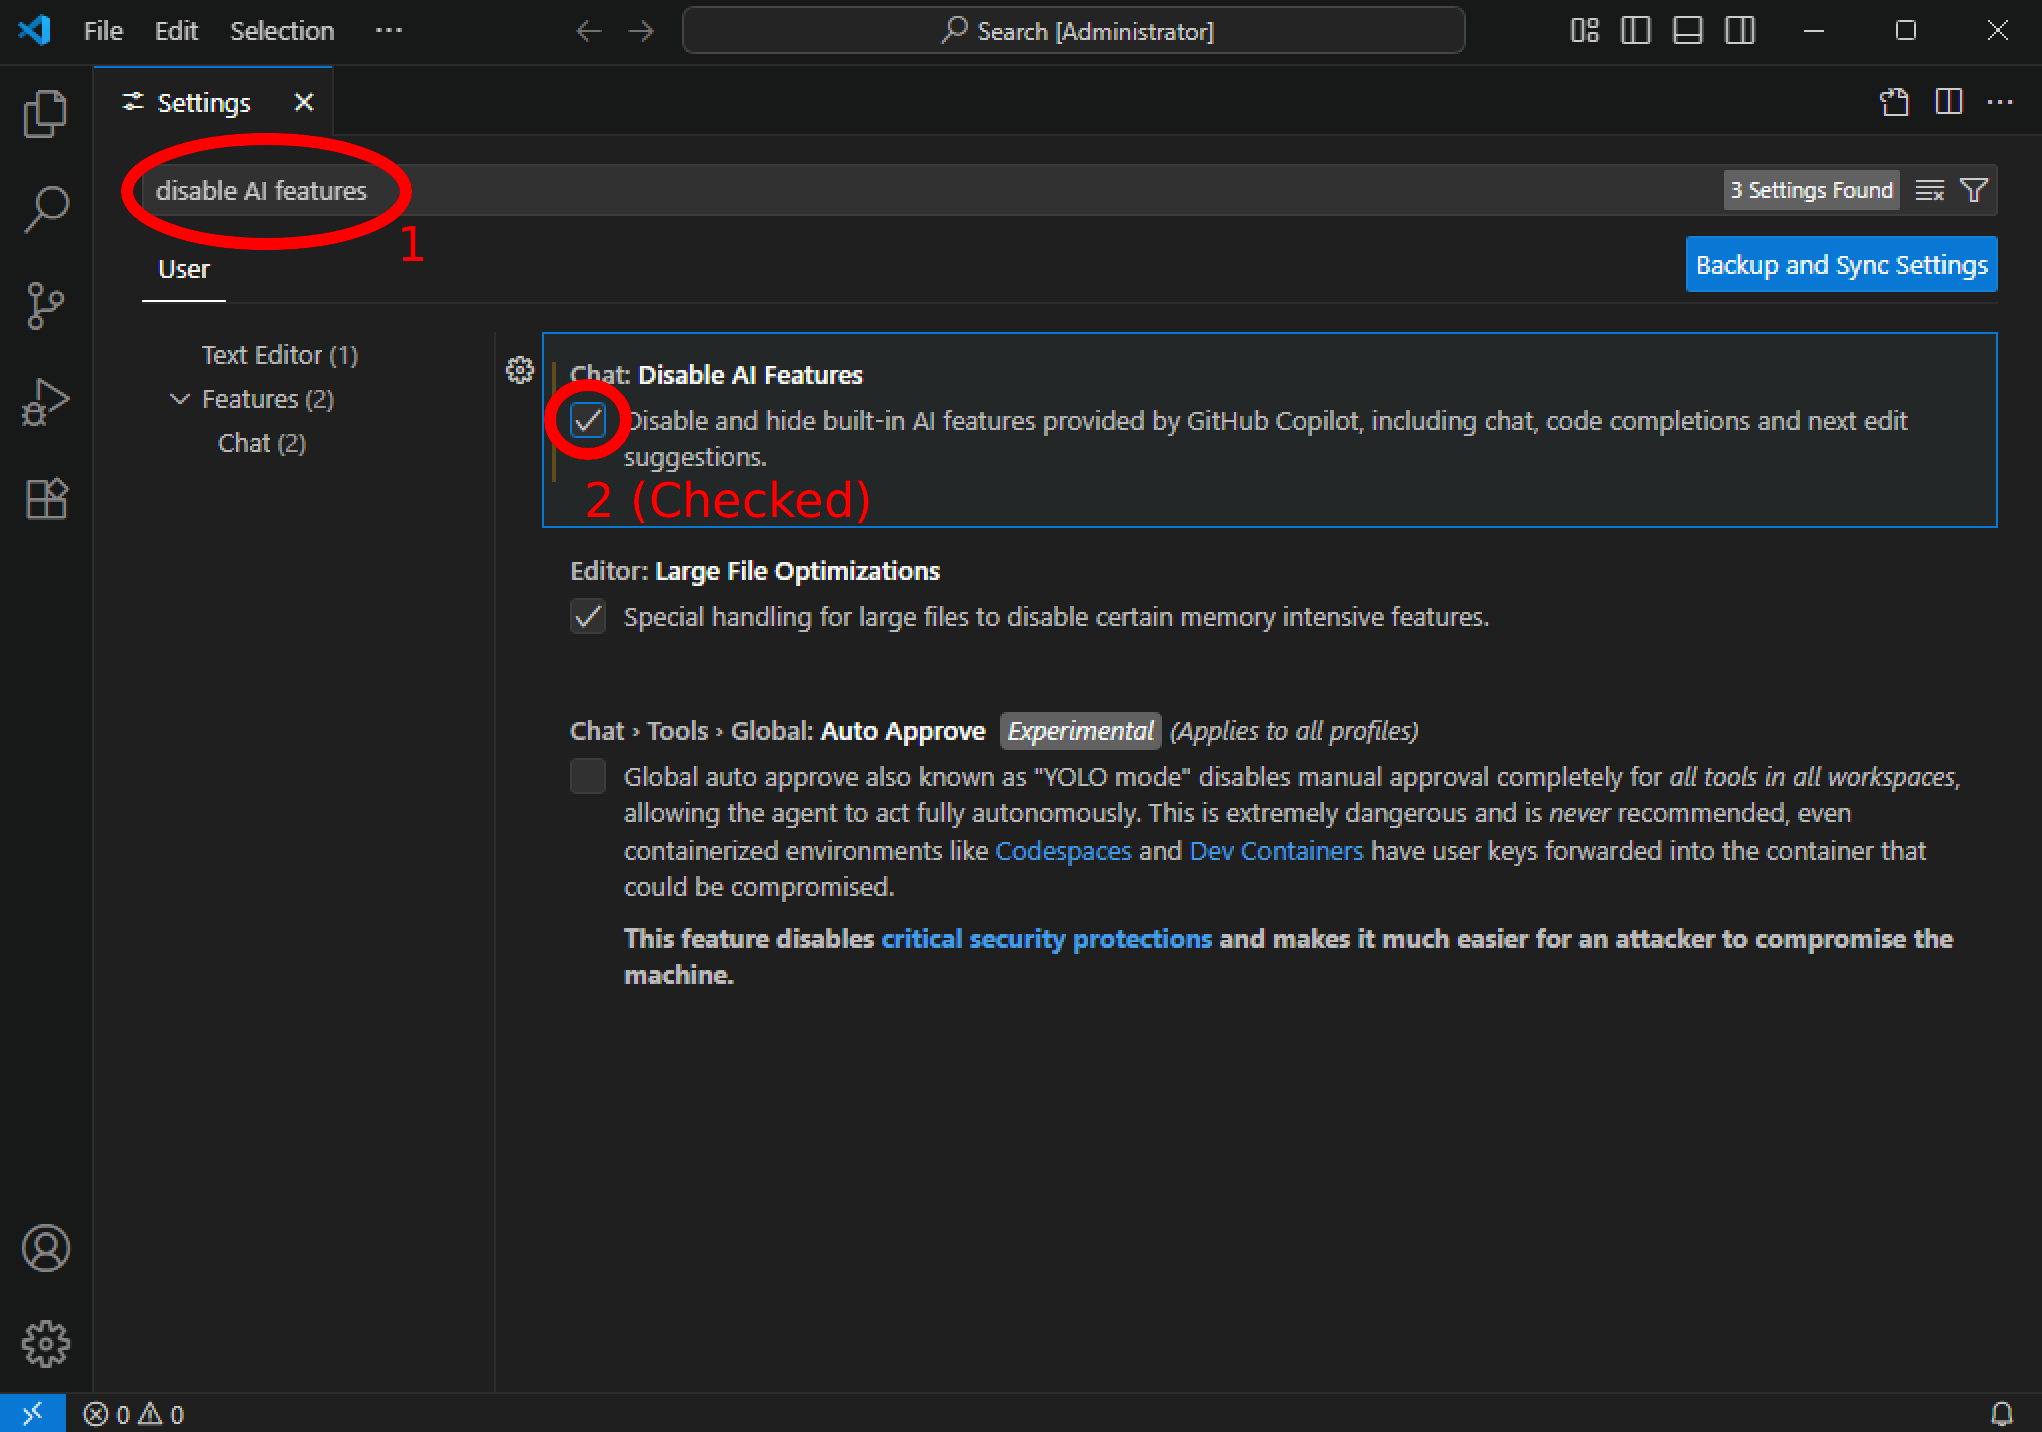The width and height of the screenshot is (2042, 1432).
Task: Click the Accounts icon in activity bar
Action: point(45,1248)
